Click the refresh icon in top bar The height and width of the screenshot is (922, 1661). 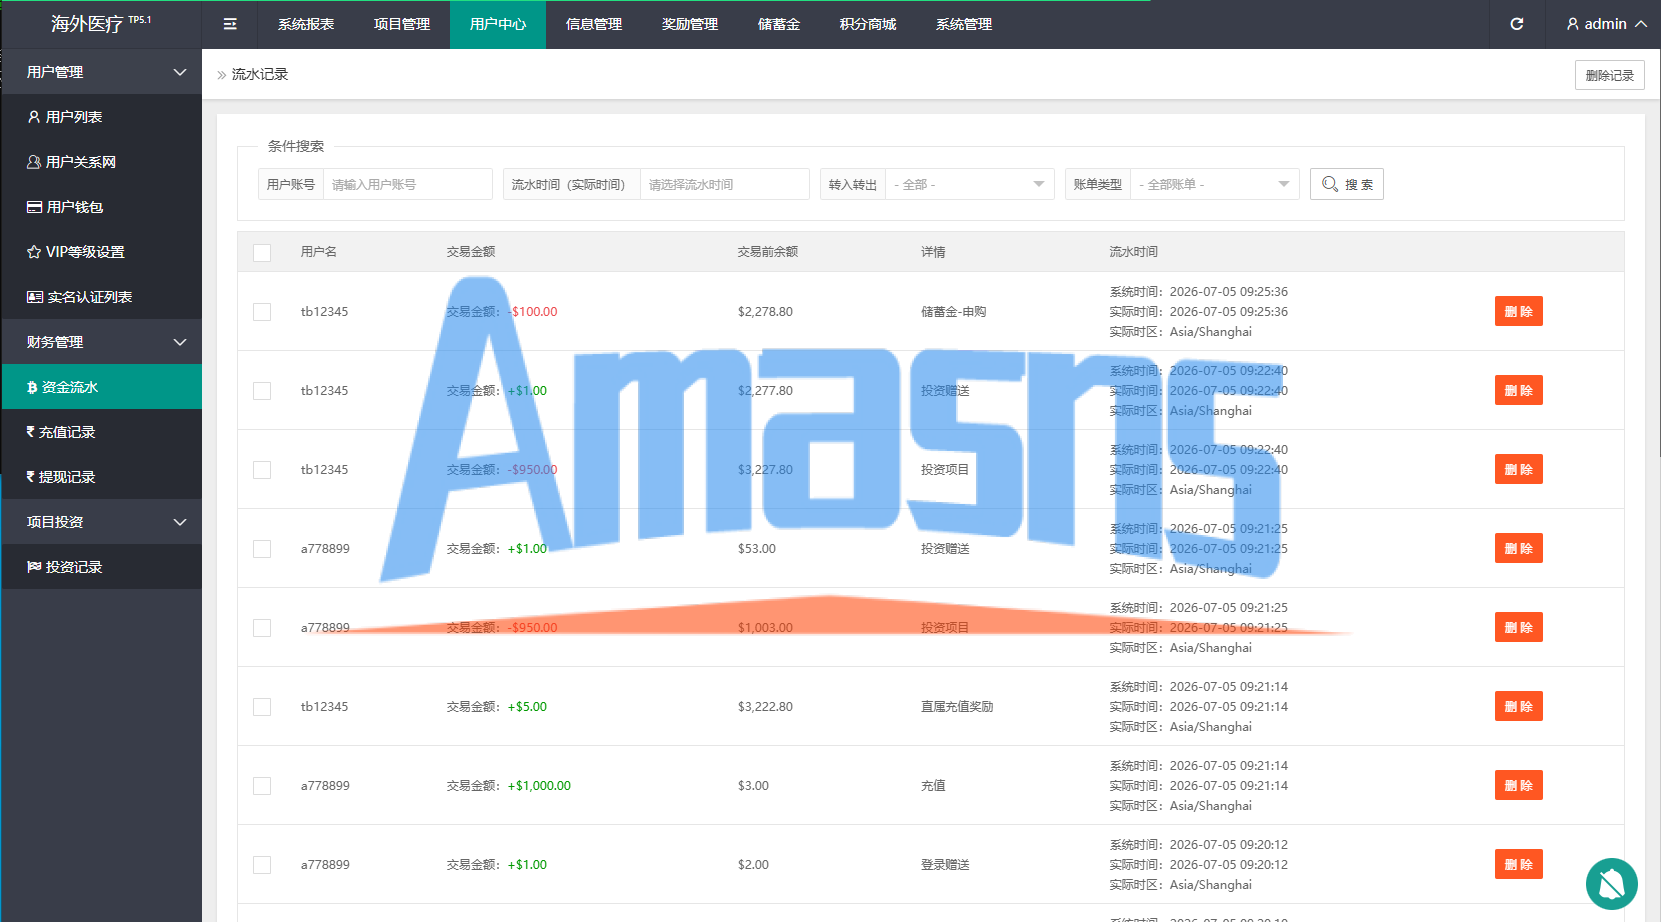click(x=1517, y=24)
